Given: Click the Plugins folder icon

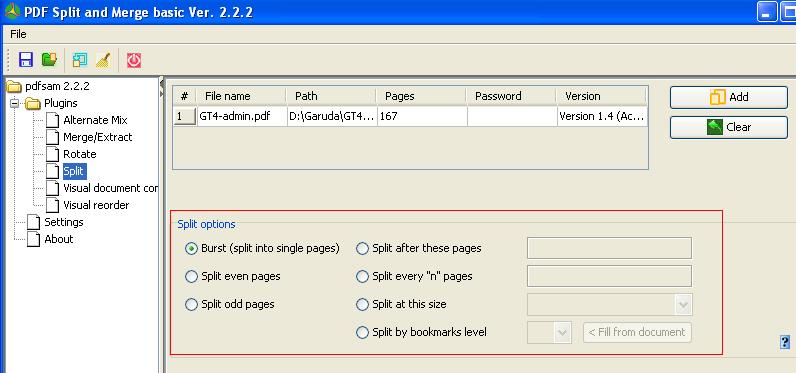Looking at the screenshot, I should pos(33,104).
